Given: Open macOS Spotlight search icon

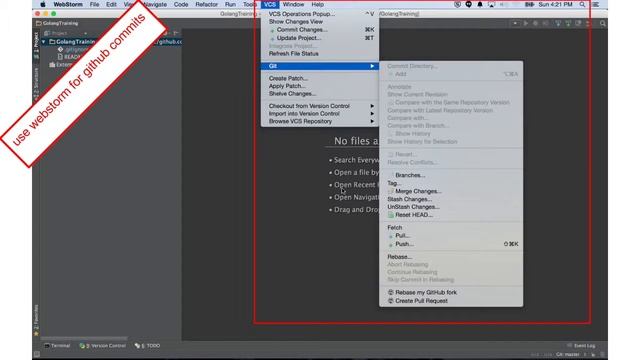Looking at the screenshot, I should pyautogui.click(x=582, y=4).
